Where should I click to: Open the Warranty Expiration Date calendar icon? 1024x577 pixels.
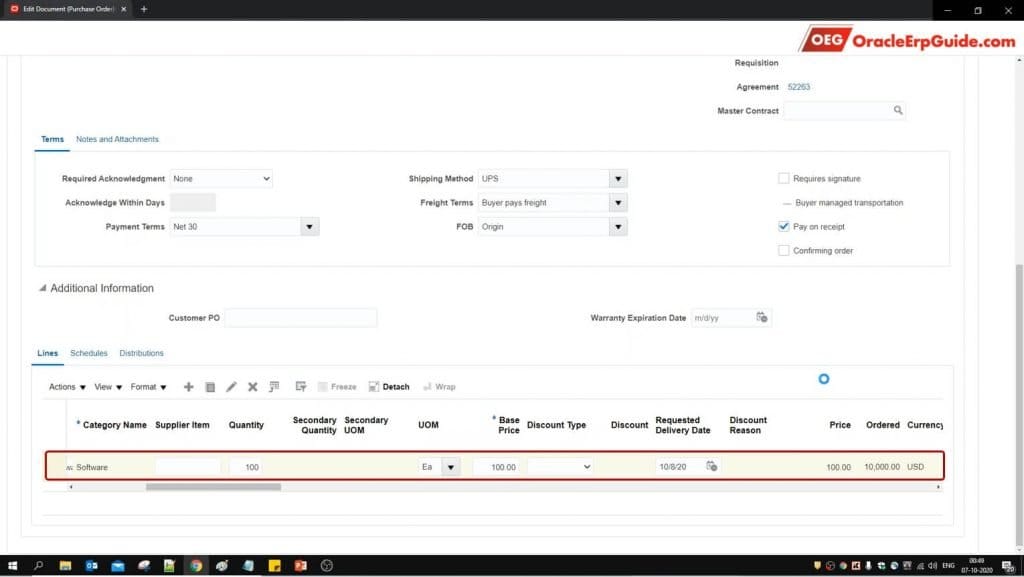tap(762, 318)
